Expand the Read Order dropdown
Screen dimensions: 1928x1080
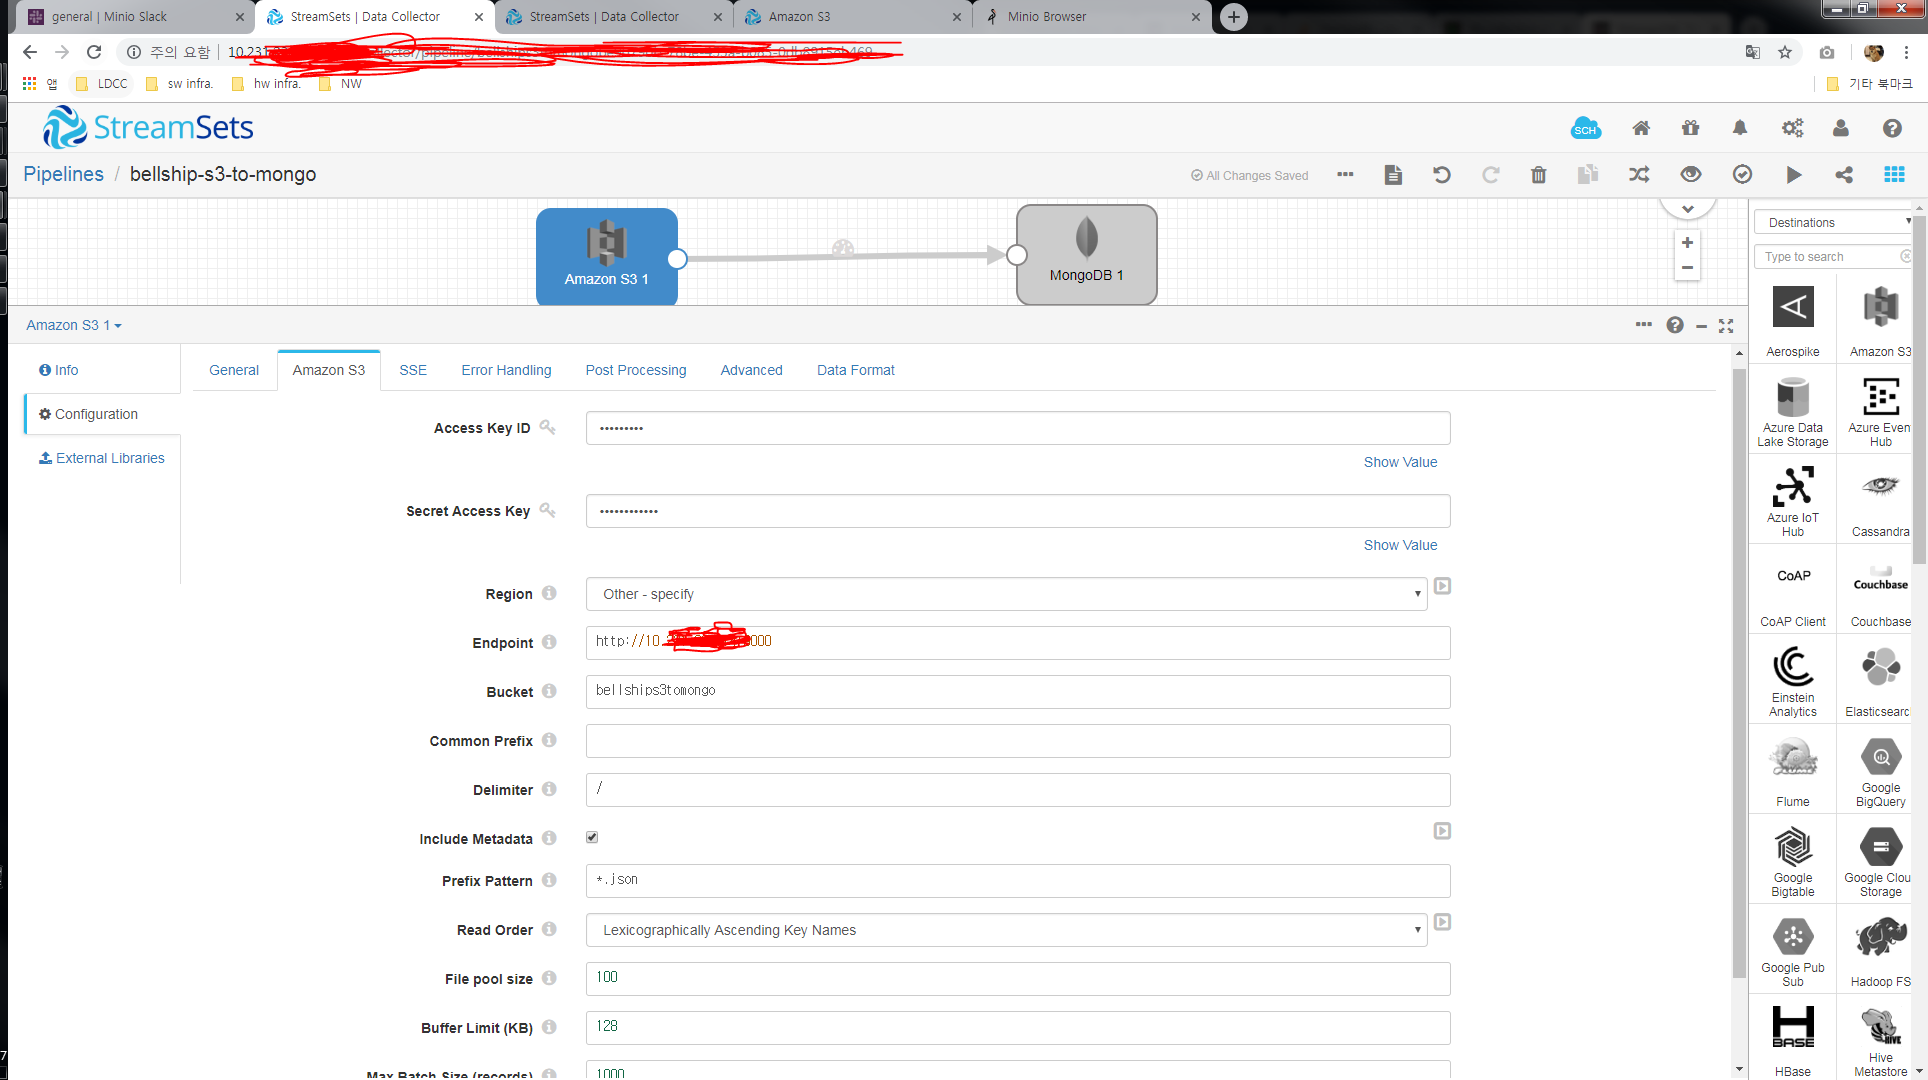click(x=1417, y=929)
